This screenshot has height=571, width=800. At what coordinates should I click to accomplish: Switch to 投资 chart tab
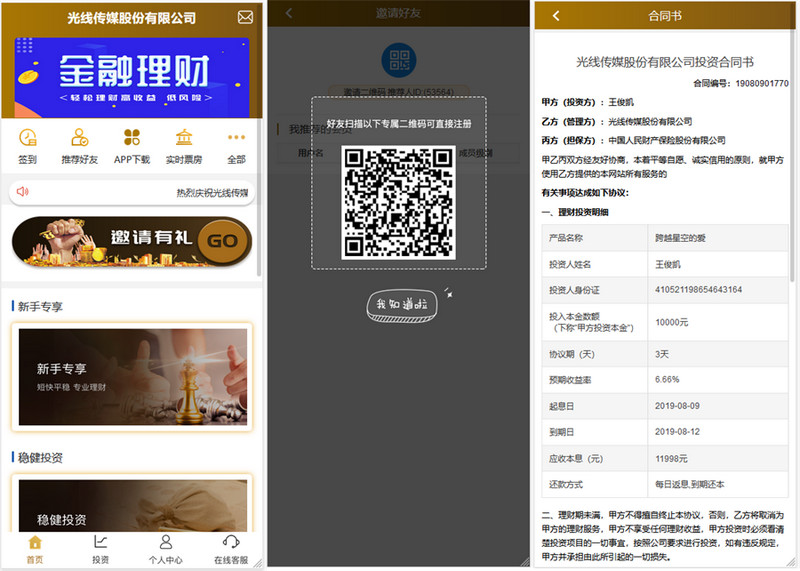pos(101,549)
